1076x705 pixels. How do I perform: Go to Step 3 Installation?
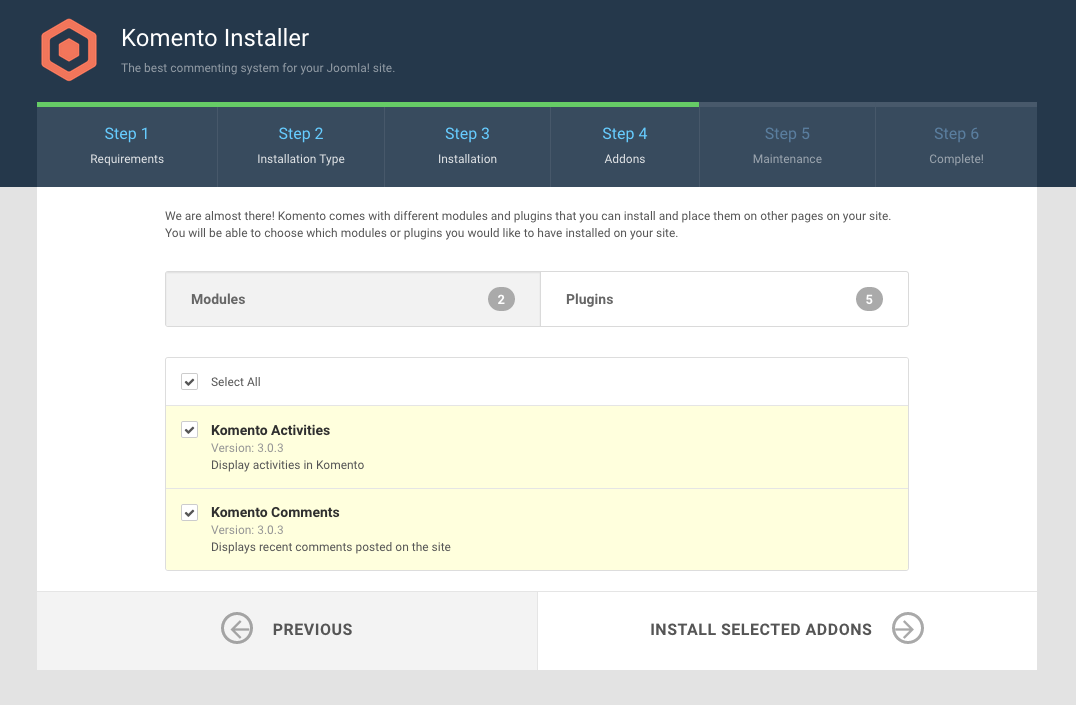[467, 146]
